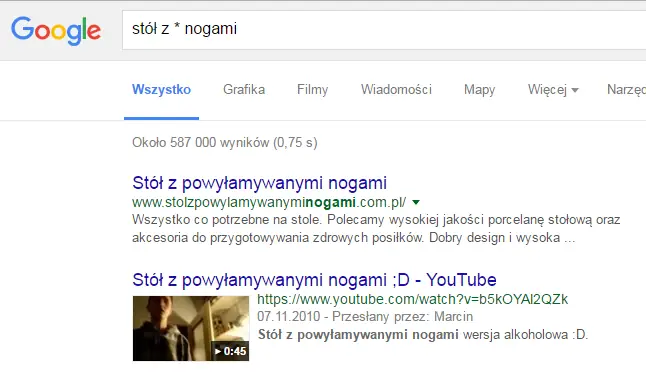This screenshot has width=646, height=383.
Task: Click the play icon on video duration badge
Action: pos(218,351)
